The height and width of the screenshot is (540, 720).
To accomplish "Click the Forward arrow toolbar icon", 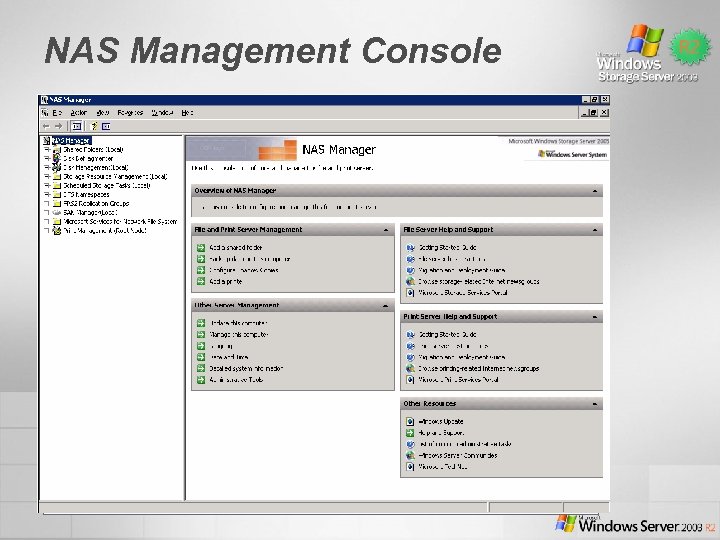I will 58,126.
